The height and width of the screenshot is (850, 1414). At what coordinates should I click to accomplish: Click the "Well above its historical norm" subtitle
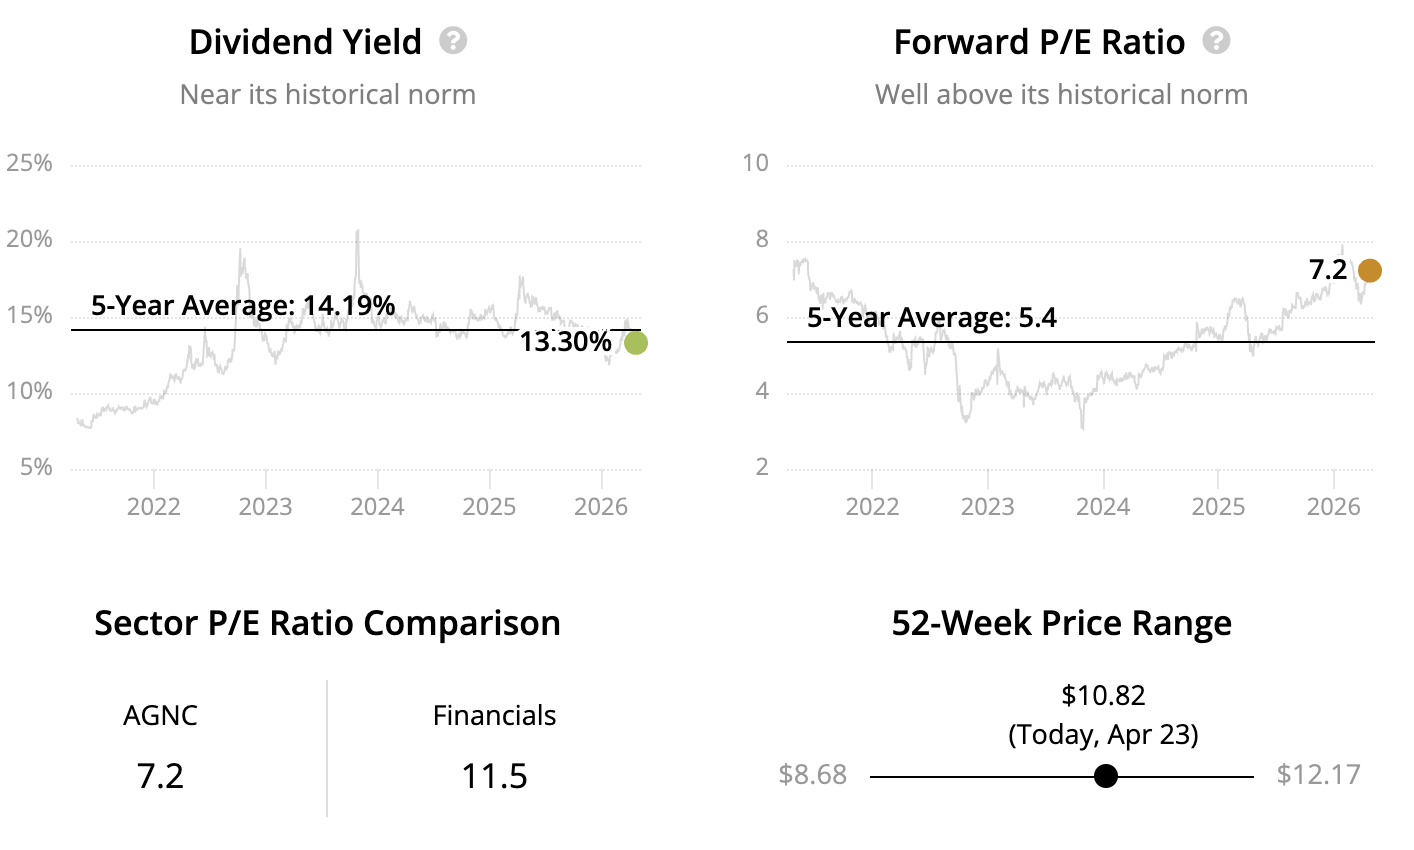click(1061, 95)
